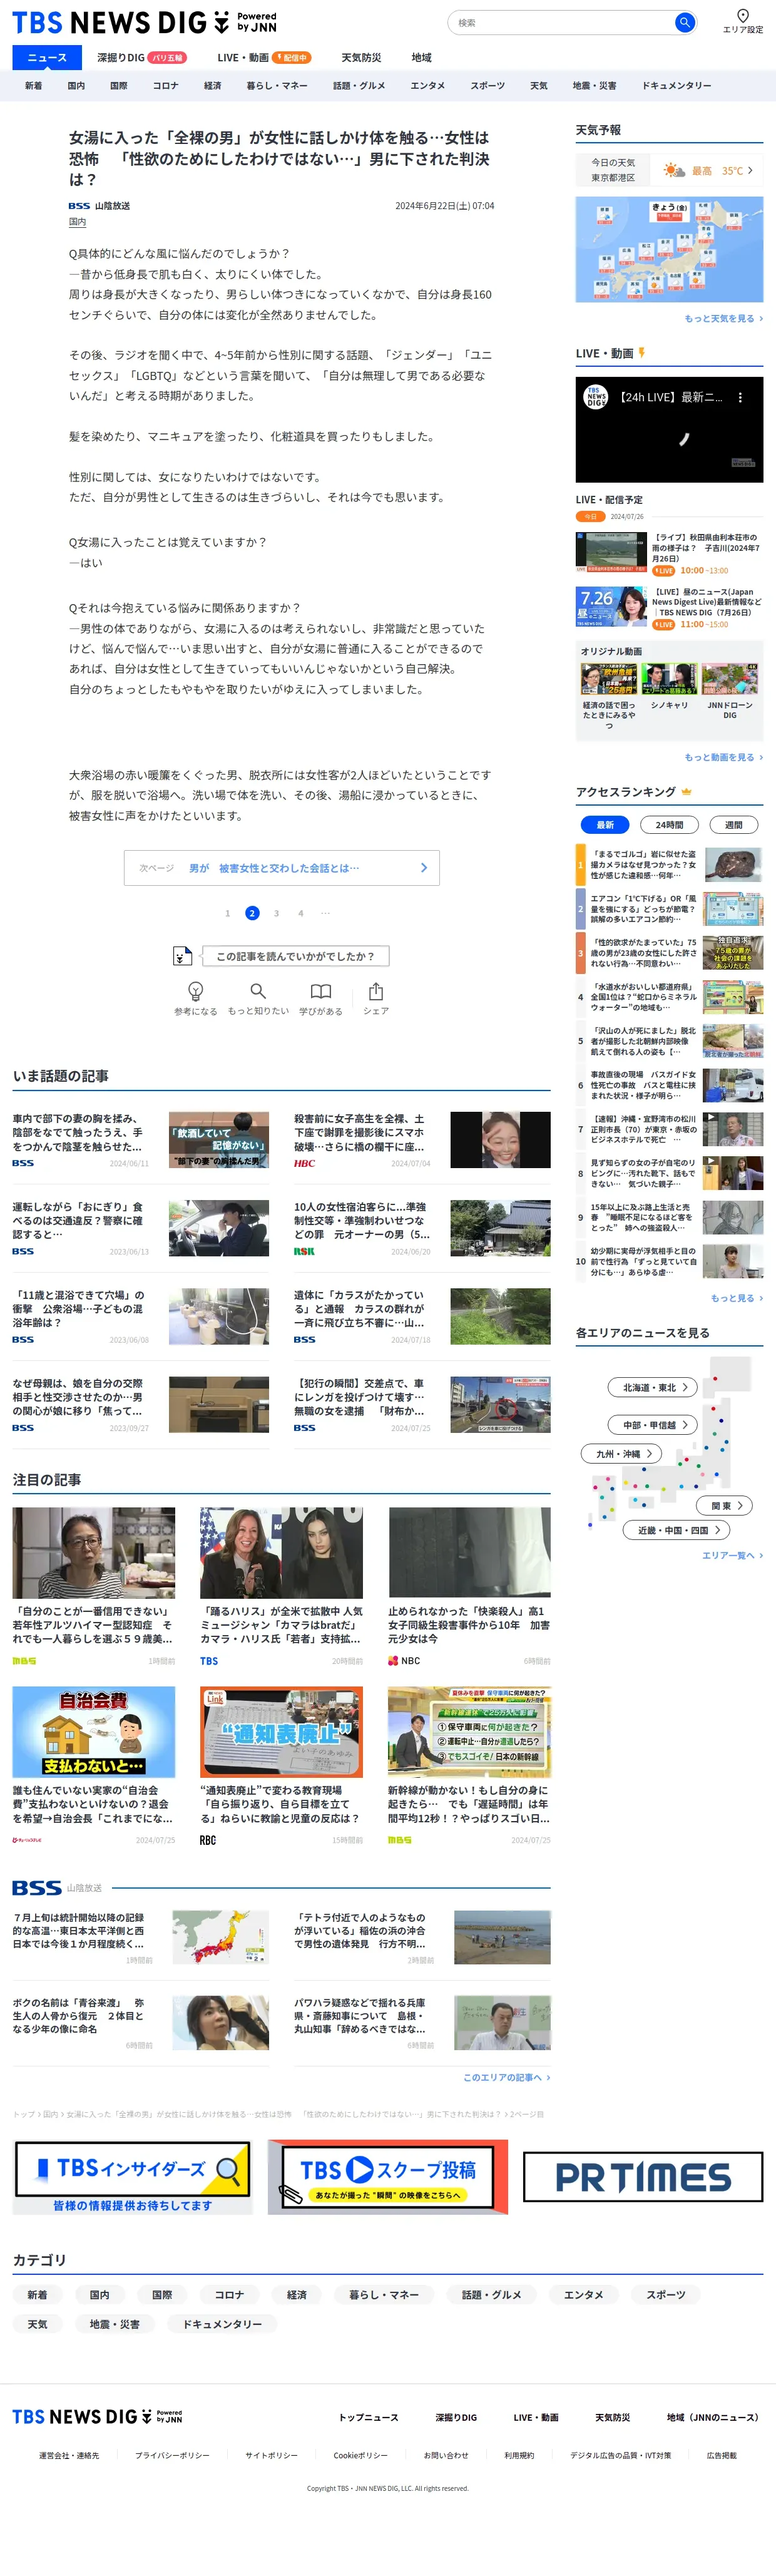The width and height of the screenshot is (776, 2576).
Task: Show 週間 access ranking
Action: 733,825
